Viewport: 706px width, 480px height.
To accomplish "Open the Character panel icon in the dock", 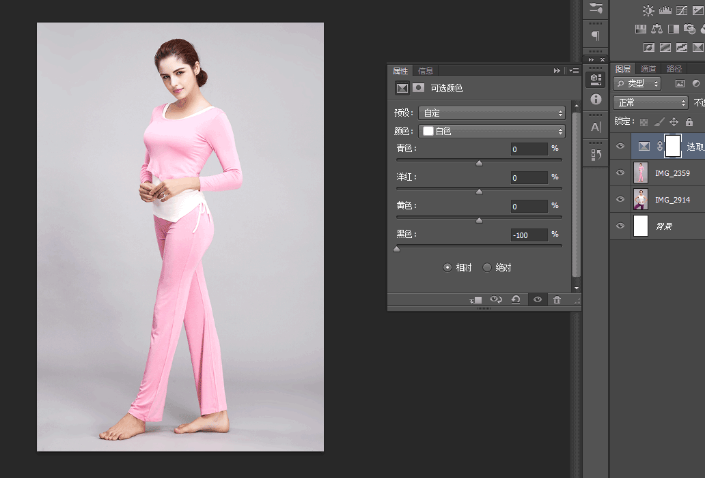I will pyautogui.click(x=596, y=127).
